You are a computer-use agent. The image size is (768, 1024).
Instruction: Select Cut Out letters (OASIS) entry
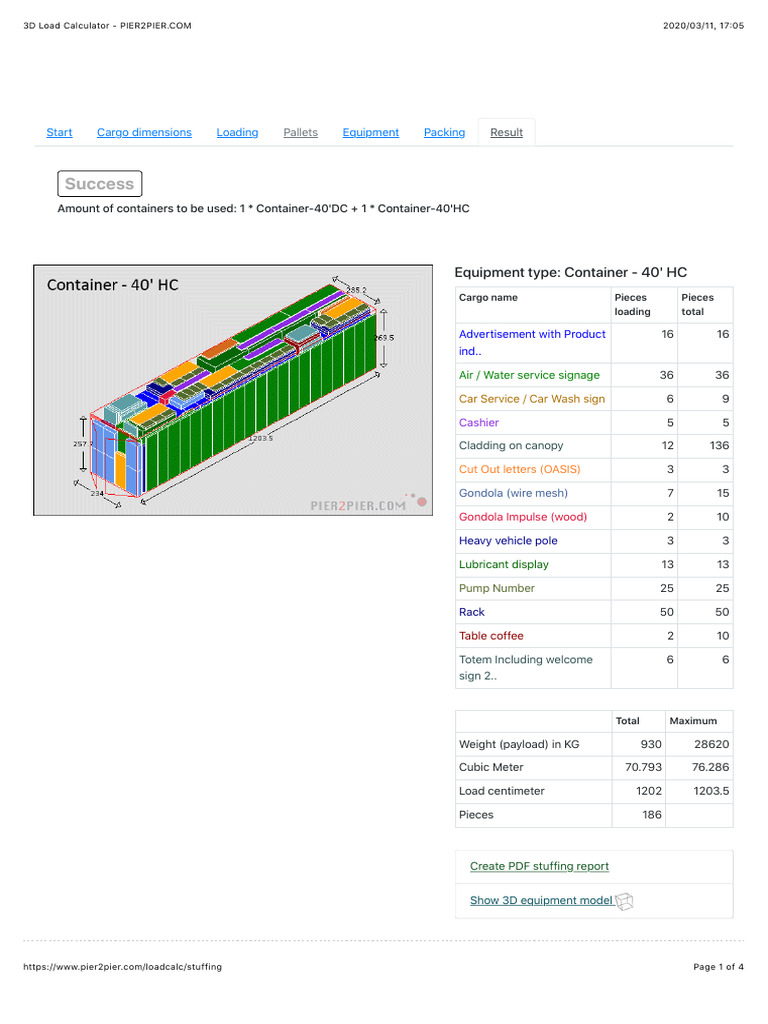coord(519,470)
